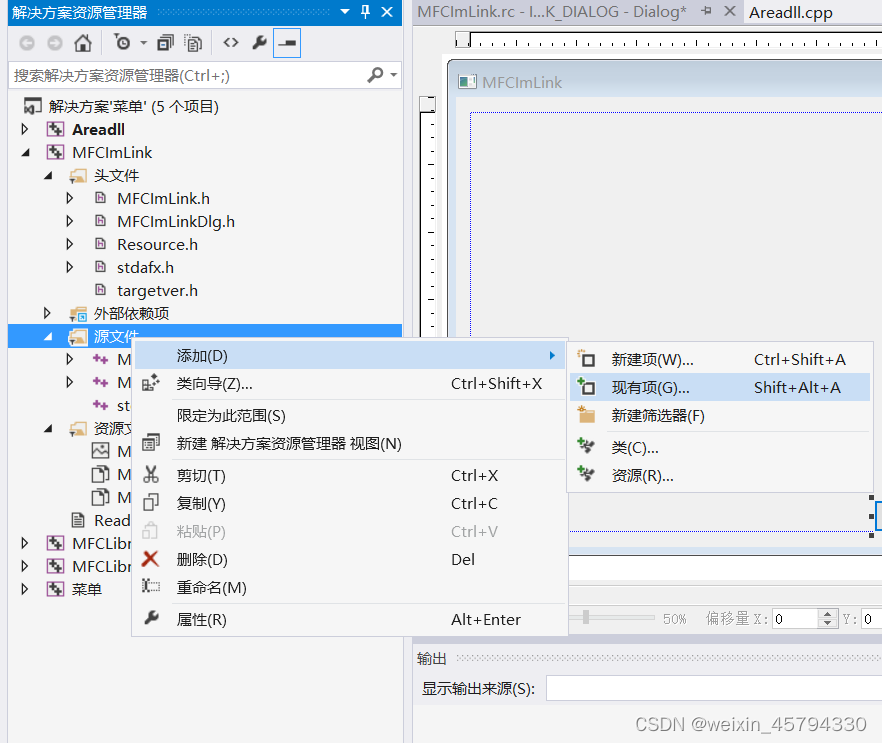Click the pending changes filter clock icon
882x743 pixels.
120,43
